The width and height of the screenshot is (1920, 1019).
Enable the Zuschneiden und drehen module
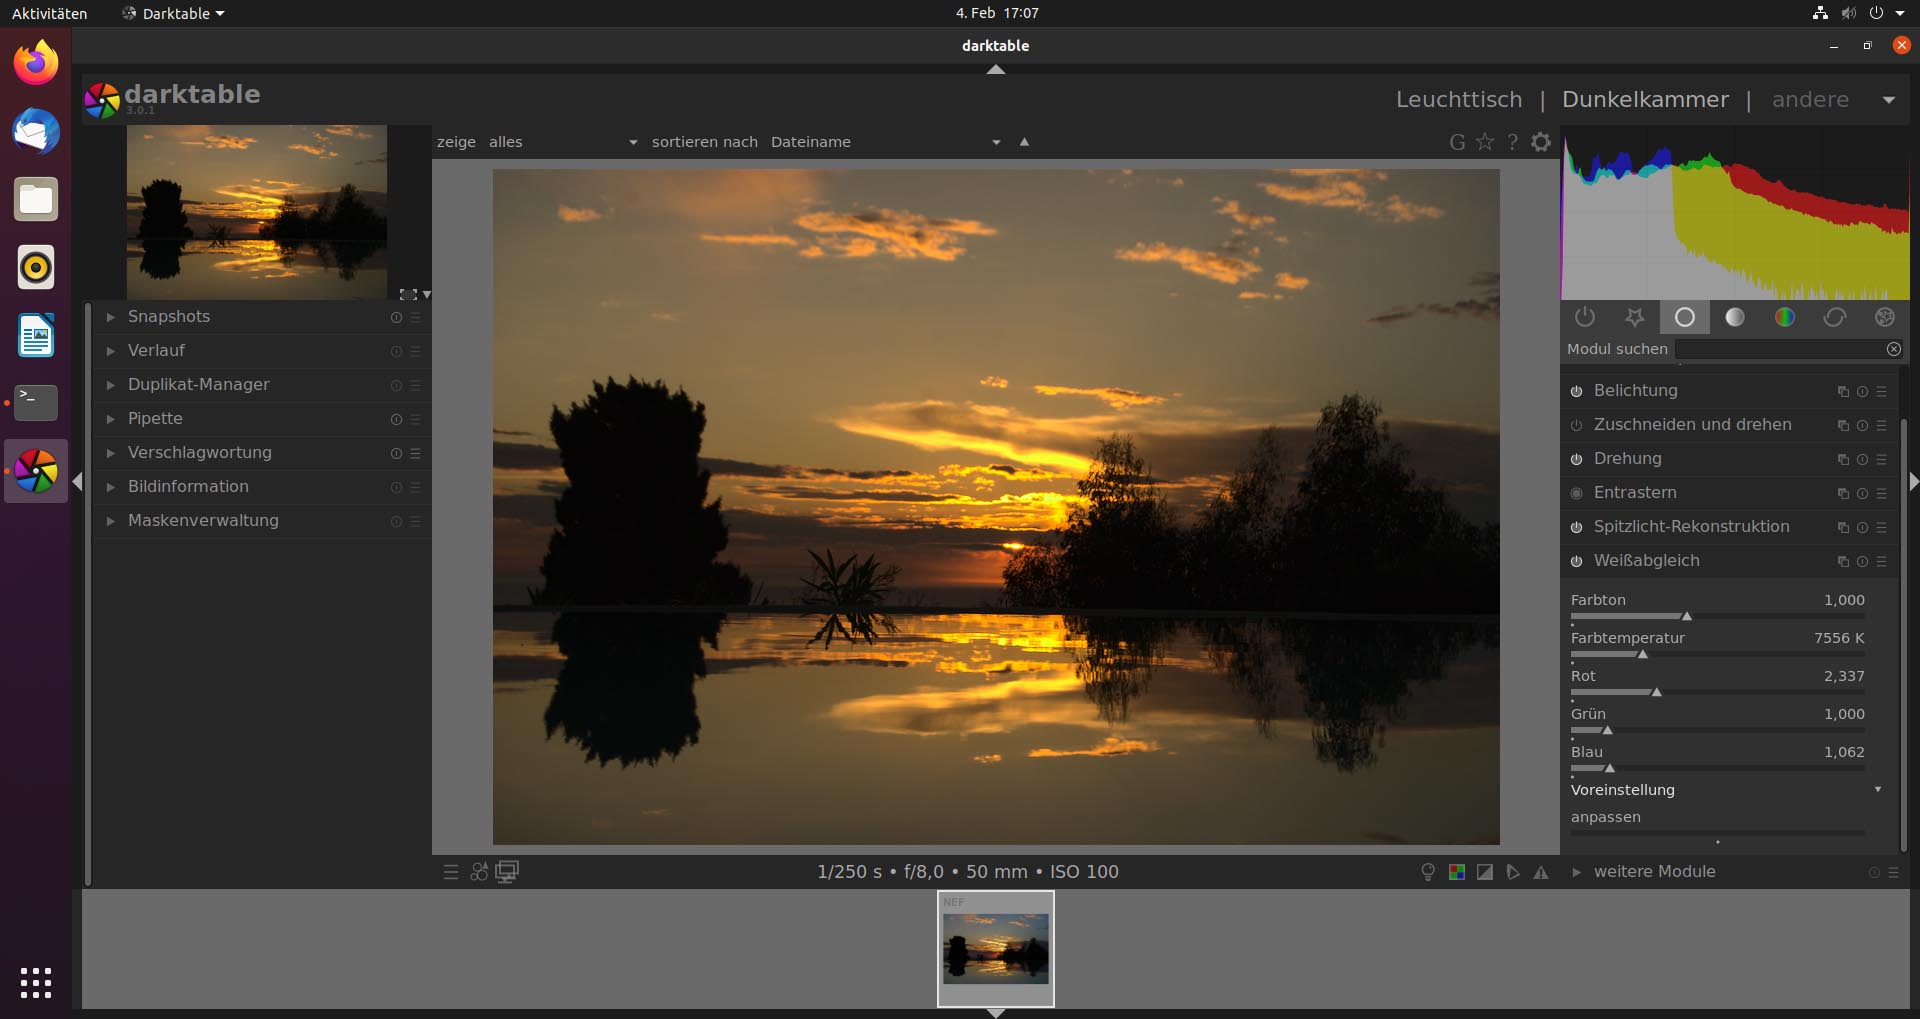1576,425
